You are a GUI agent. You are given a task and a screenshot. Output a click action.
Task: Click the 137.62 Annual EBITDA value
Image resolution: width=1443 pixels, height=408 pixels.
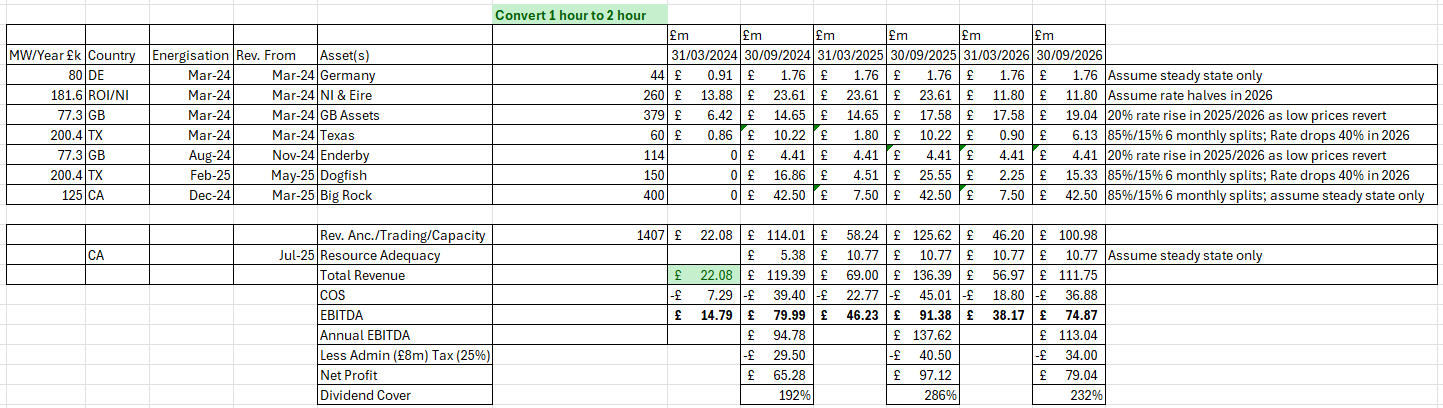point(922,335)
